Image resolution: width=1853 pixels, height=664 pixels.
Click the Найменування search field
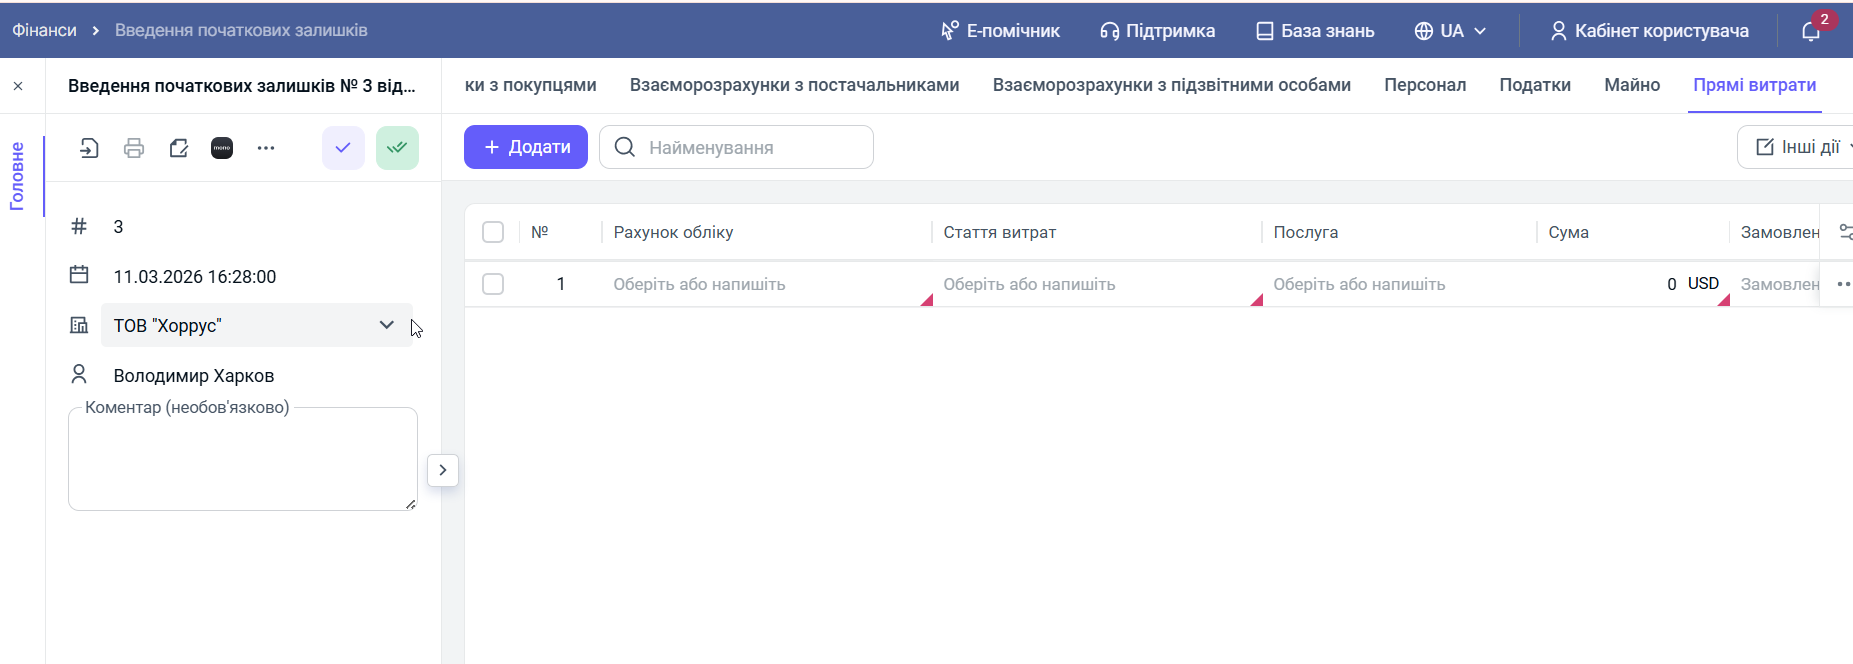[750, 147]
